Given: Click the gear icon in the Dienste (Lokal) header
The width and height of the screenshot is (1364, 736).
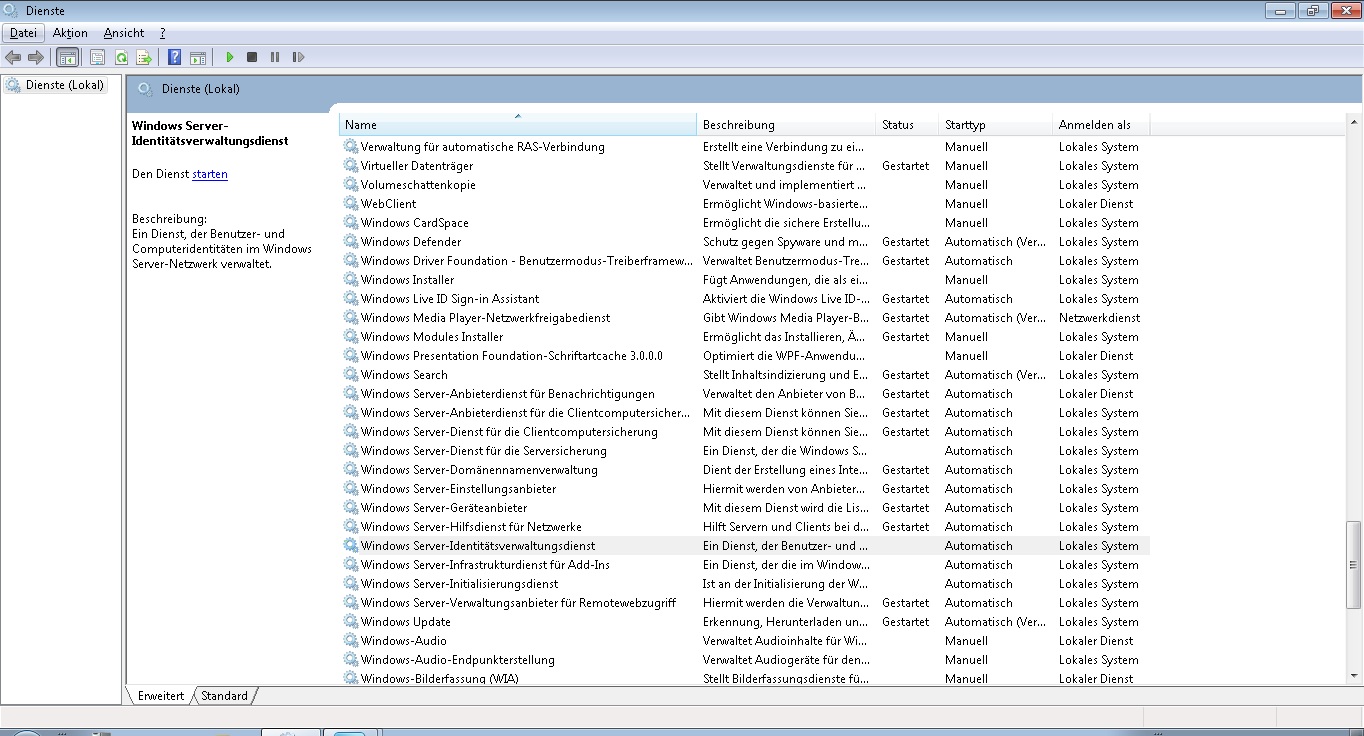Looking at the screenshot, I should [145, 89].
